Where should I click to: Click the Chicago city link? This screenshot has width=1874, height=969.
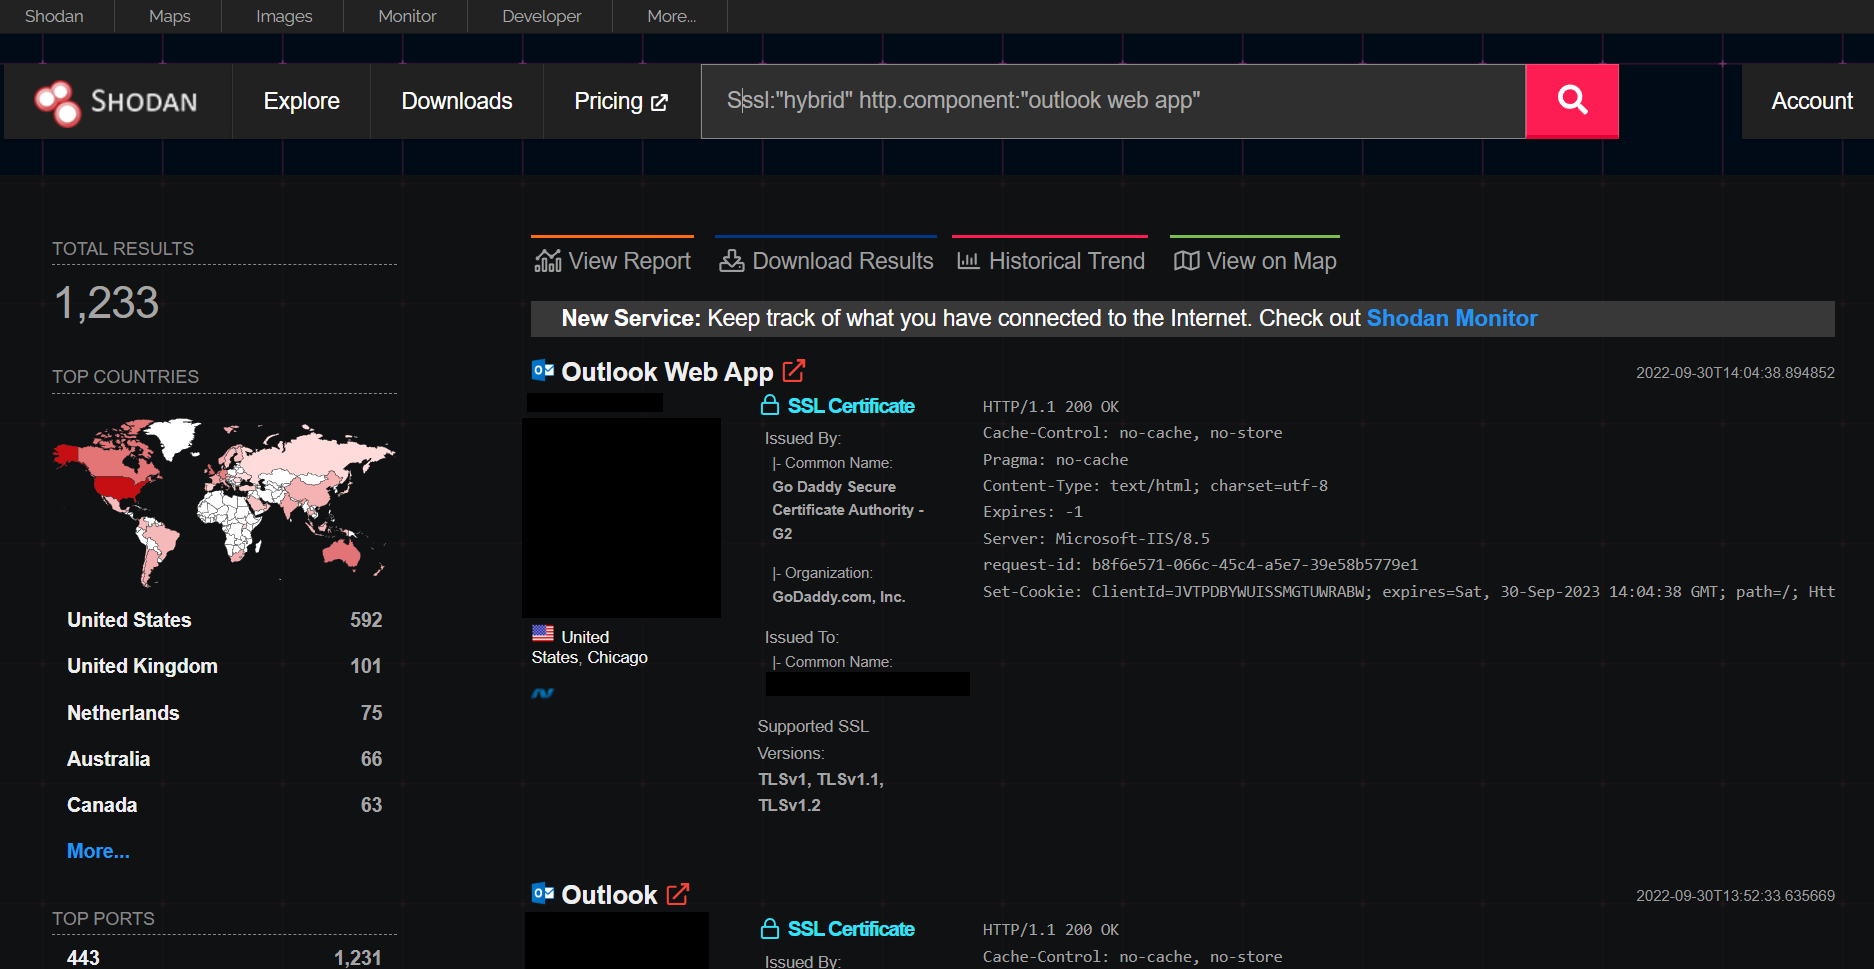point(618,657)
